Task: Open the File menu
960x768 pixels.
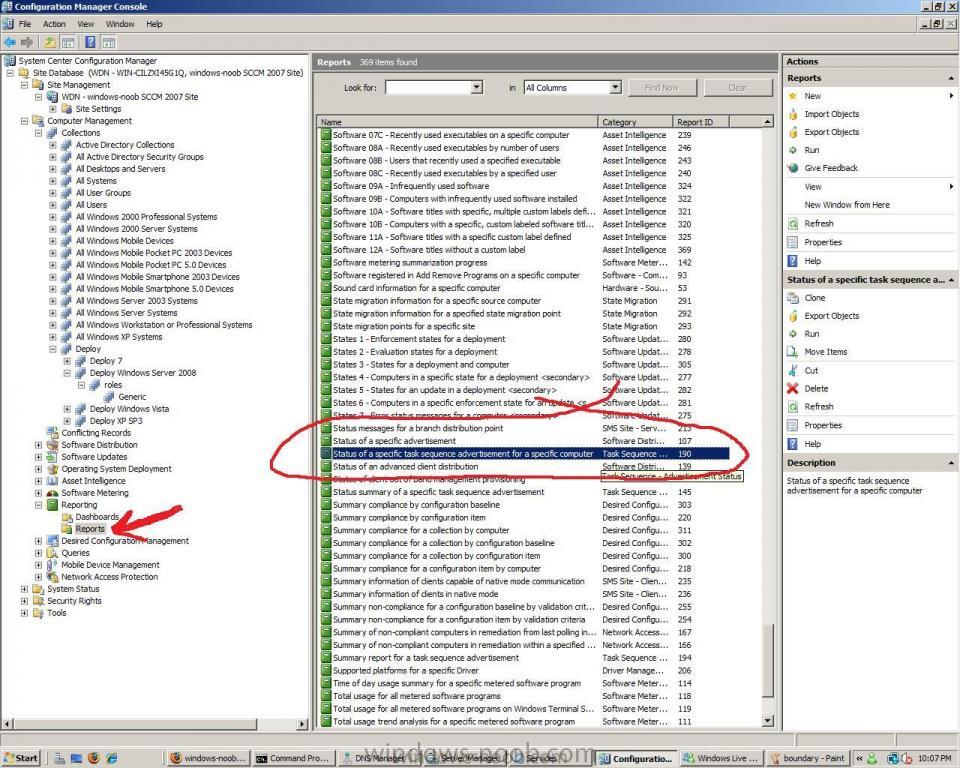Action: point(24,24)
